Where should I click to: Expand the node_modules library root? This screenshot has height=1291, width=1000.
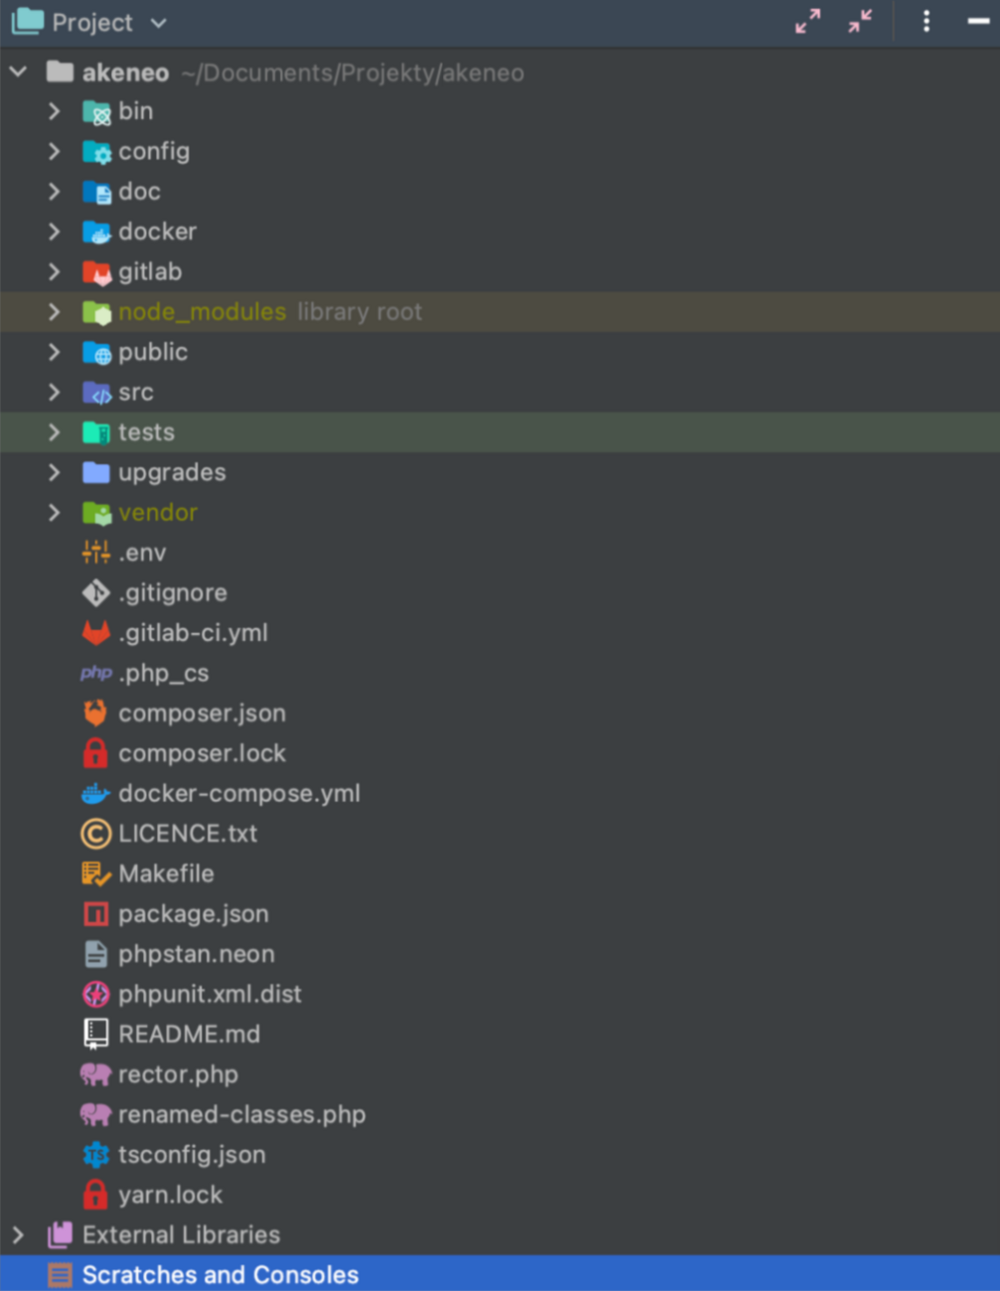[x=54, y=312]
